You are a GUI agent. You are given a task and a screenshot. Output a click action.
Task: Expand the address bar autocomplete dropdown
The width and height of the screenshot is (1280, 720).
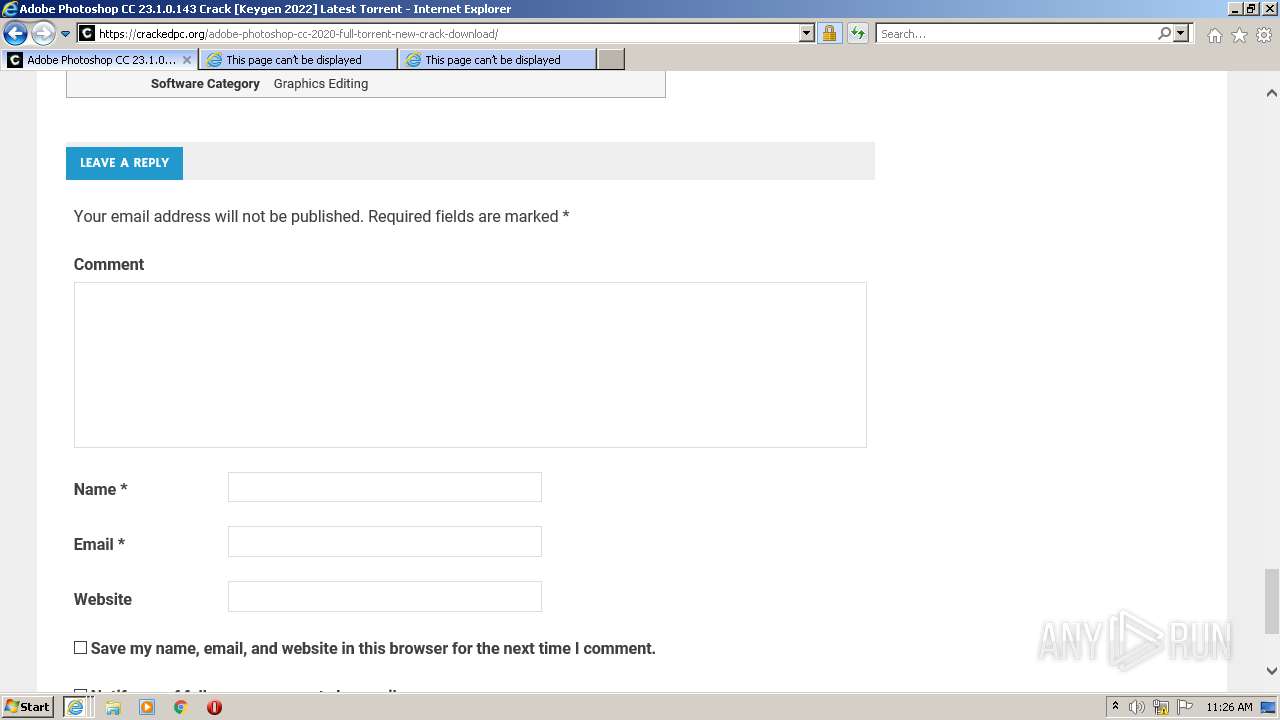tap(807, 33)
